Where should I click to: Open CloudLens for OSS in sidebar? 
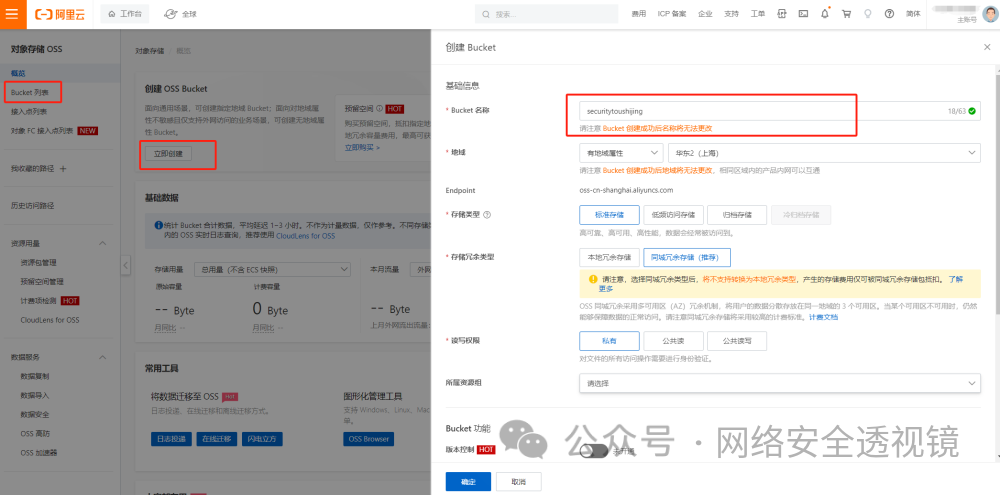[50, 320]
